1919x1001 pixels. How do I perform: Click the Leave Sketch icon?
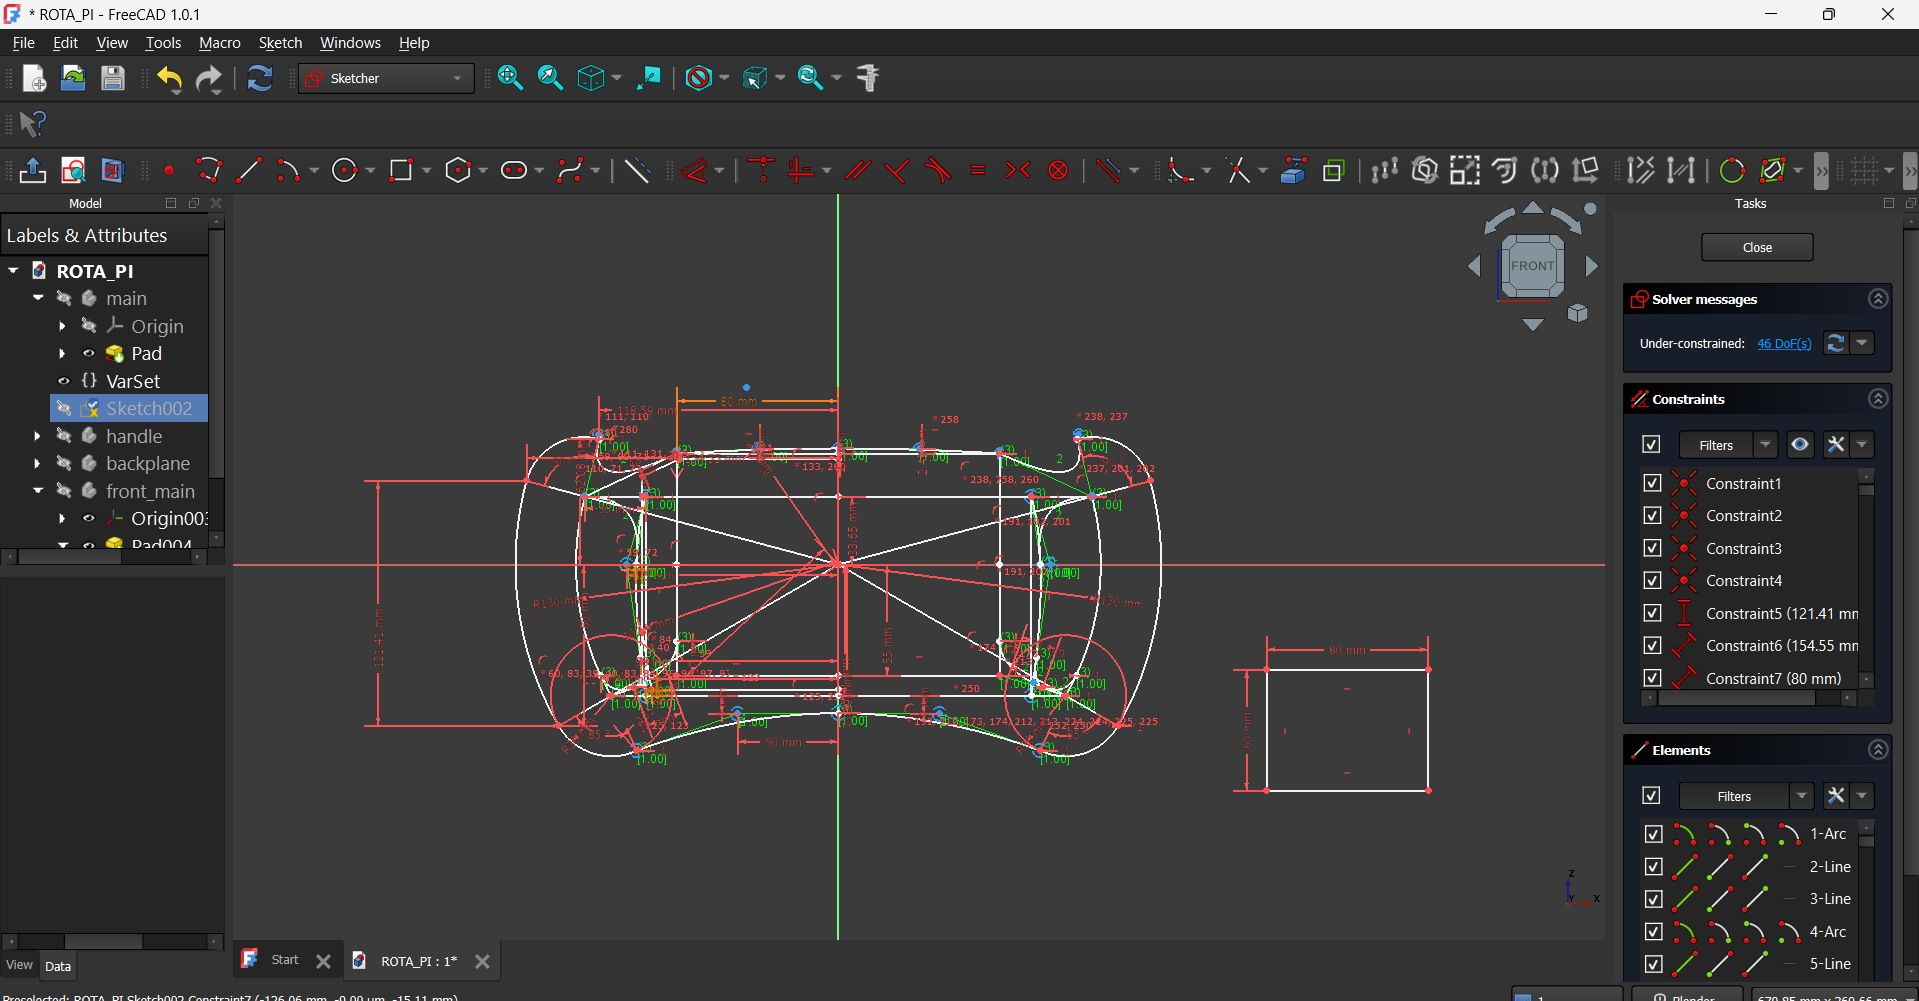(32, 171)
